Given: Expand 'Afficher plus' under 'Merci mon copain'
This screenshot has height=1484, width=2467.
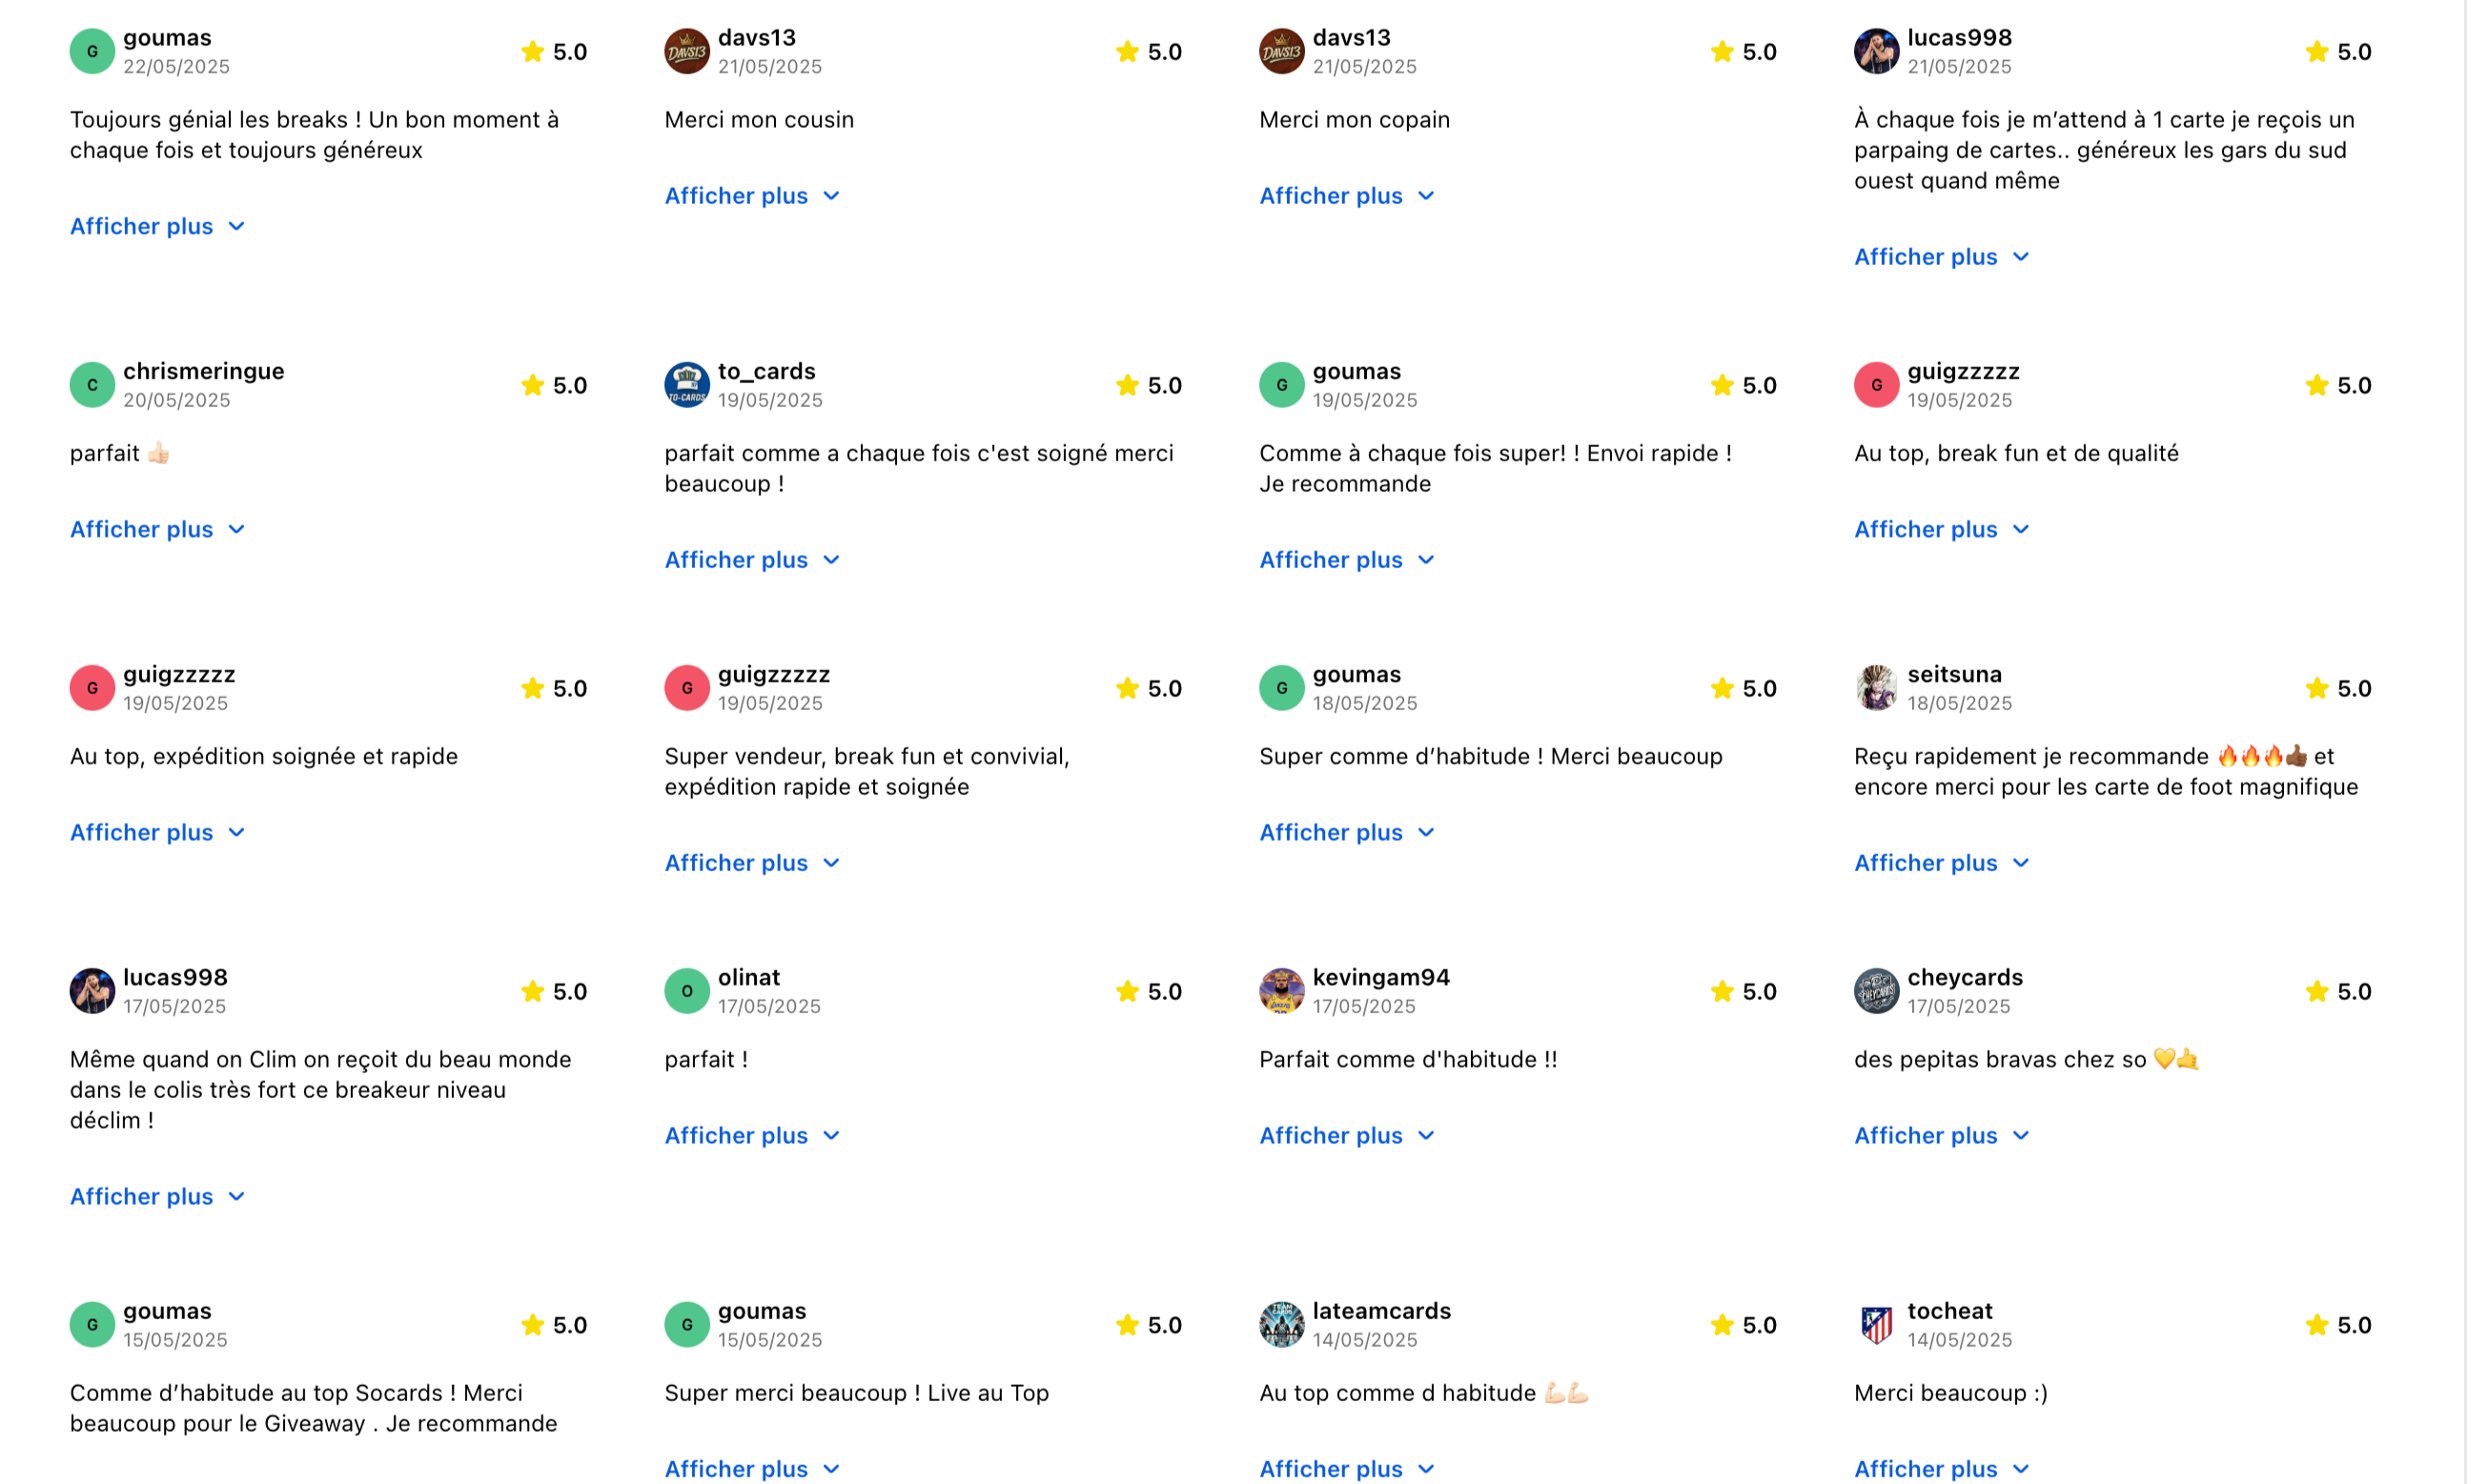Looking at the screenshot, I should click(1346, 196).
